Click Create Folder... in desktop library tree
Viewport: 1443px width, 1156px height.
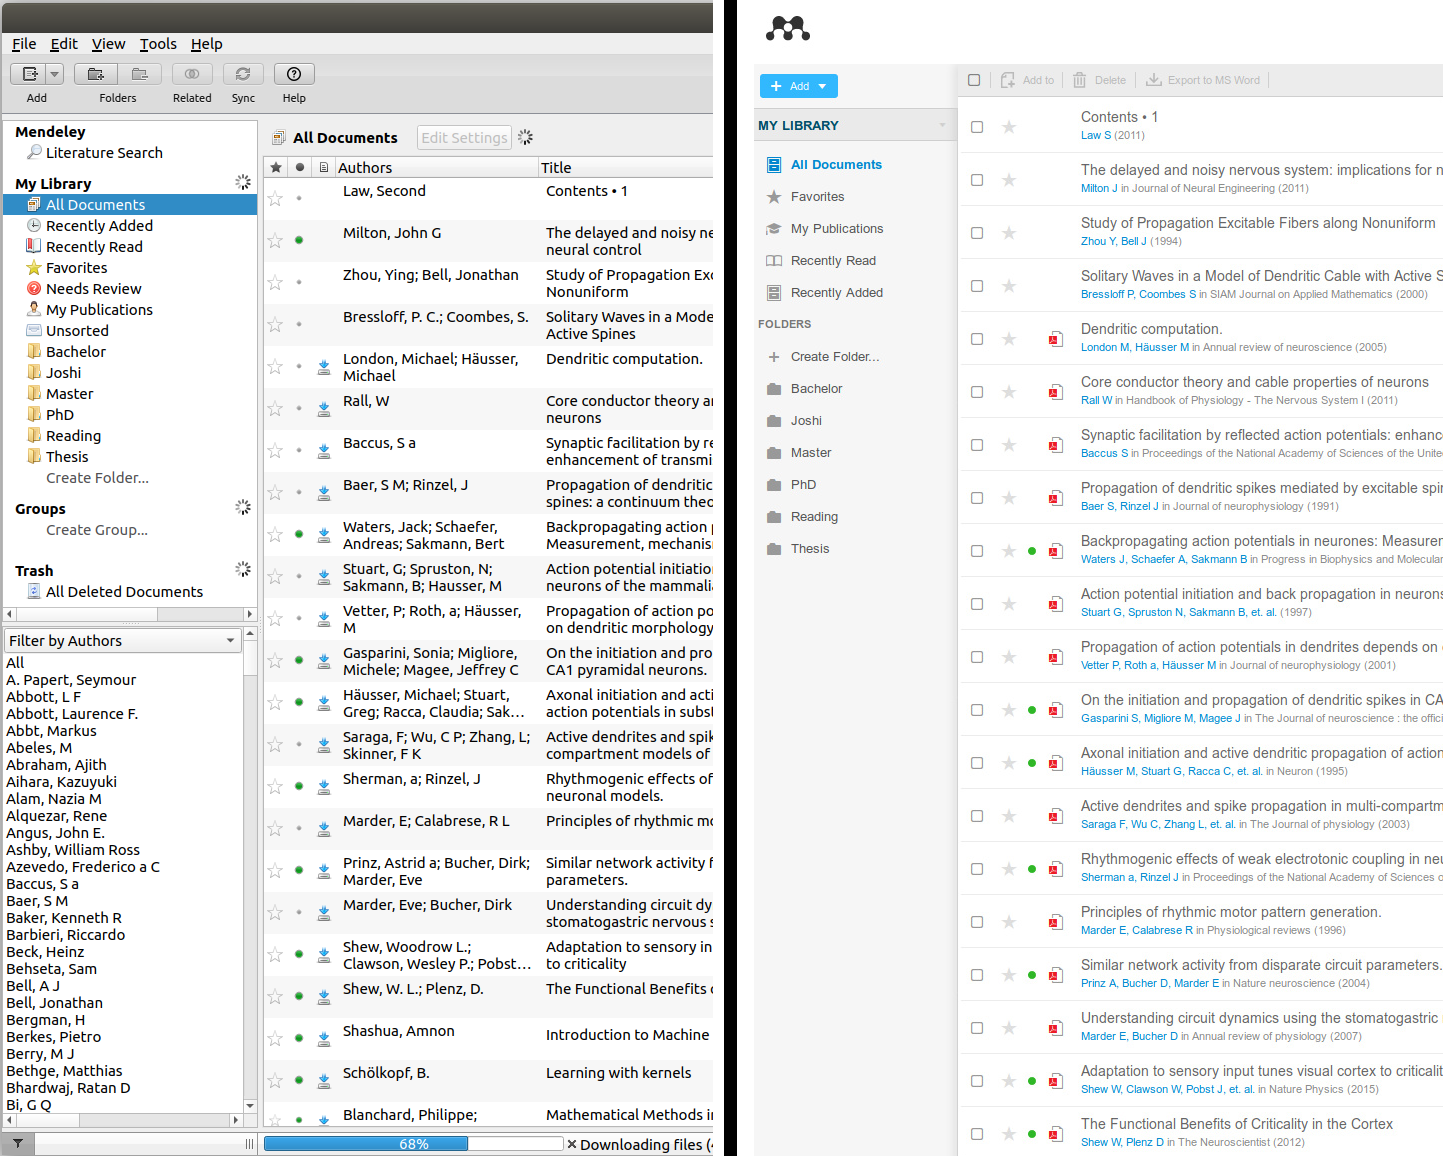point(97,478)
